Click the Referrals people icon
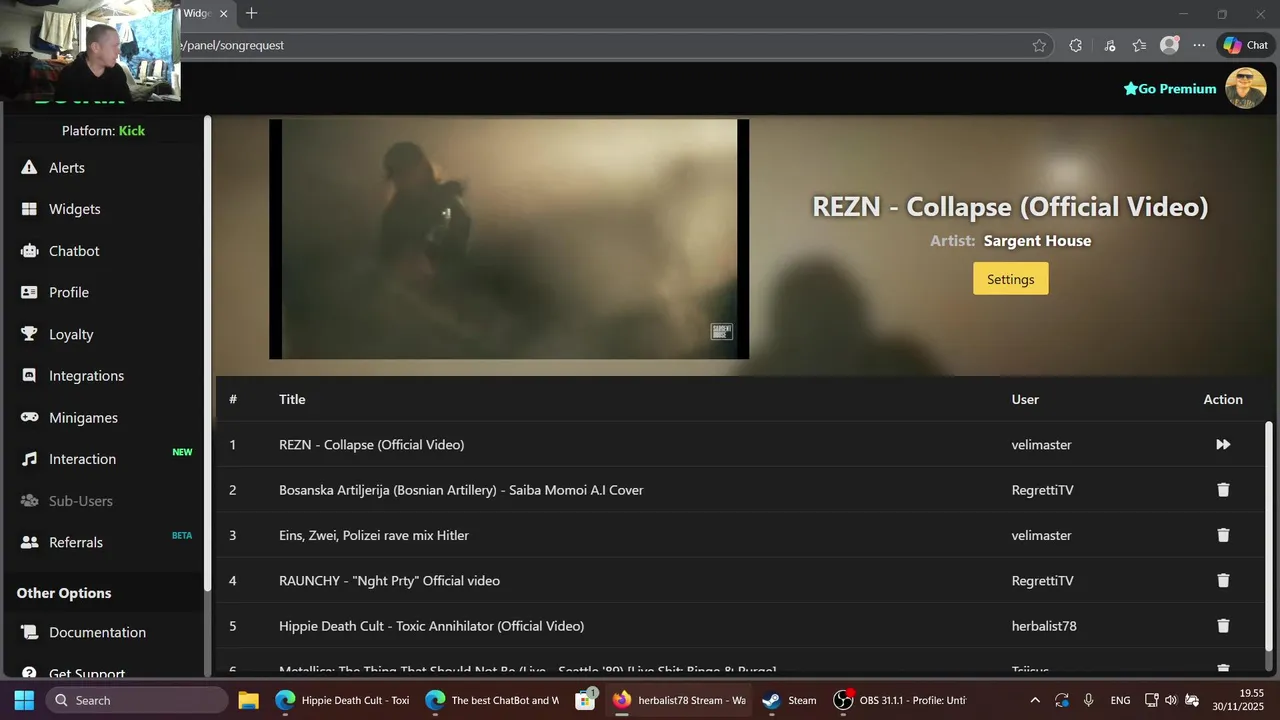This screenshot has height=720, width=1280. pyautogui.click(x=29, y=542)
